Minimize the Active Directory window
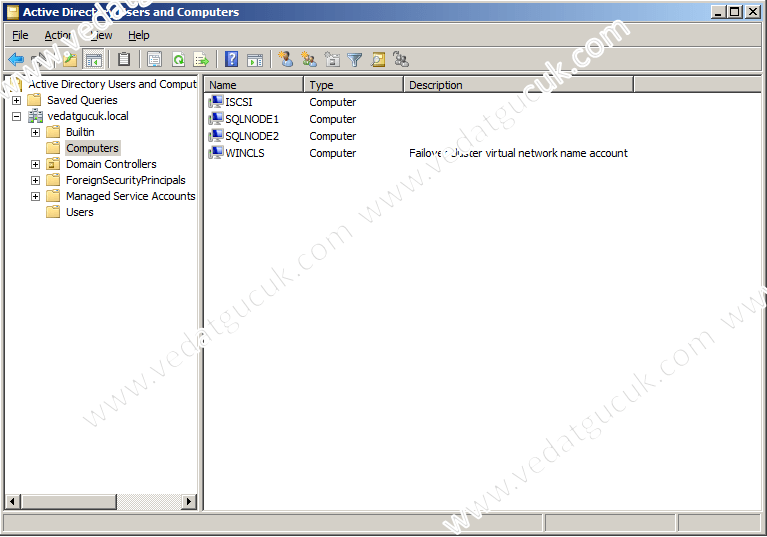Image resolution: width=767 pixels, height=537 pixels. coord(718,12)
